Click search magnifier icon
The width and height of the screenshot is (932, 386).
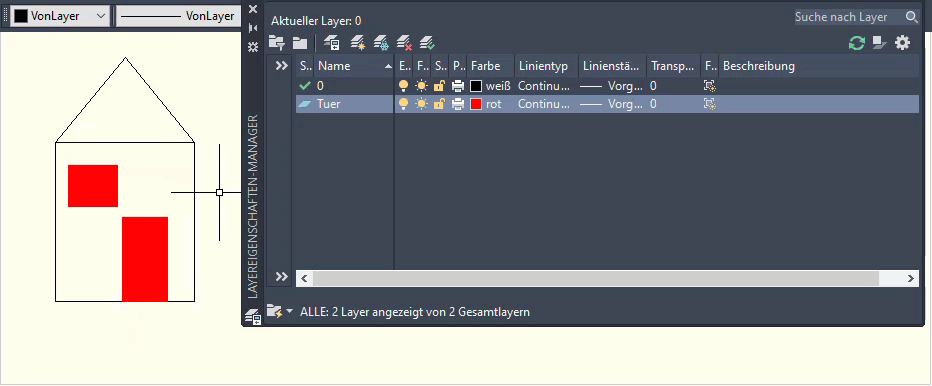(912, 17)
